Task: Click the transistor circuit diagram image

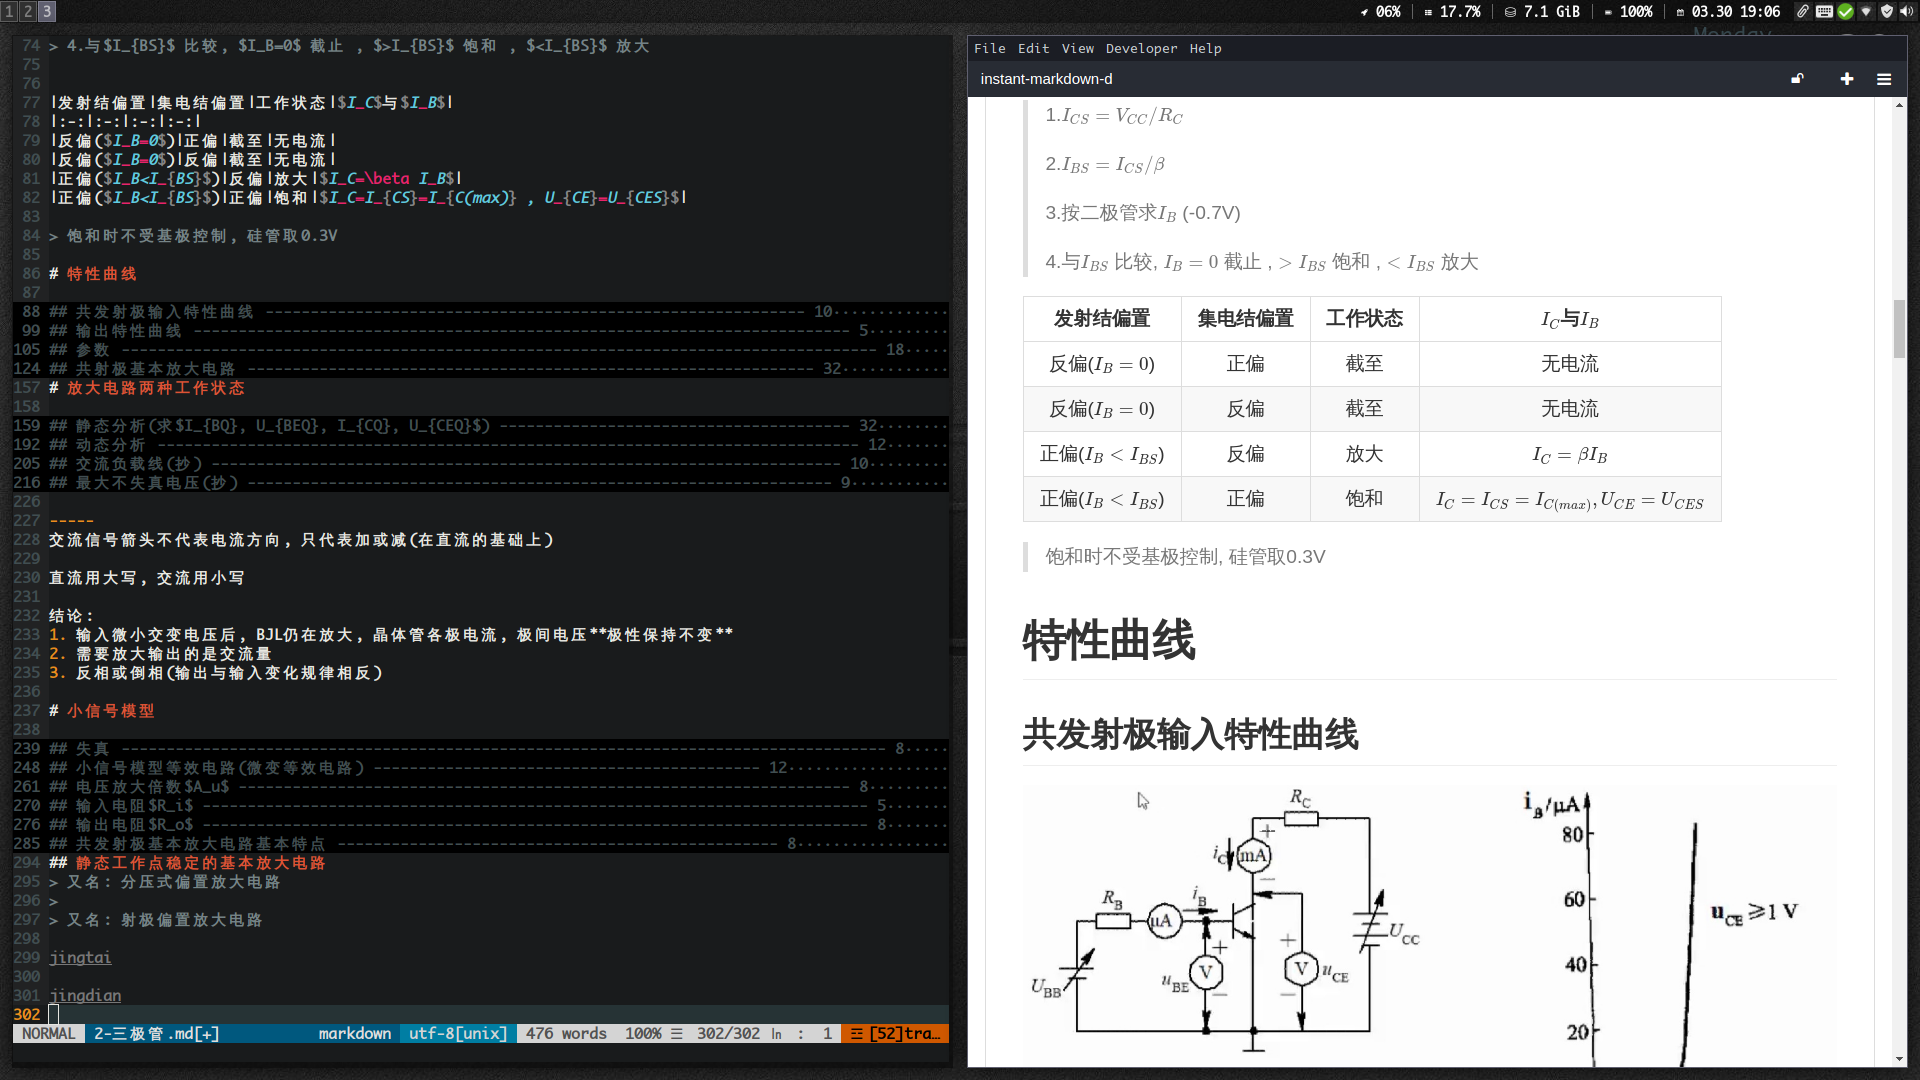Action: (1240, 920)
